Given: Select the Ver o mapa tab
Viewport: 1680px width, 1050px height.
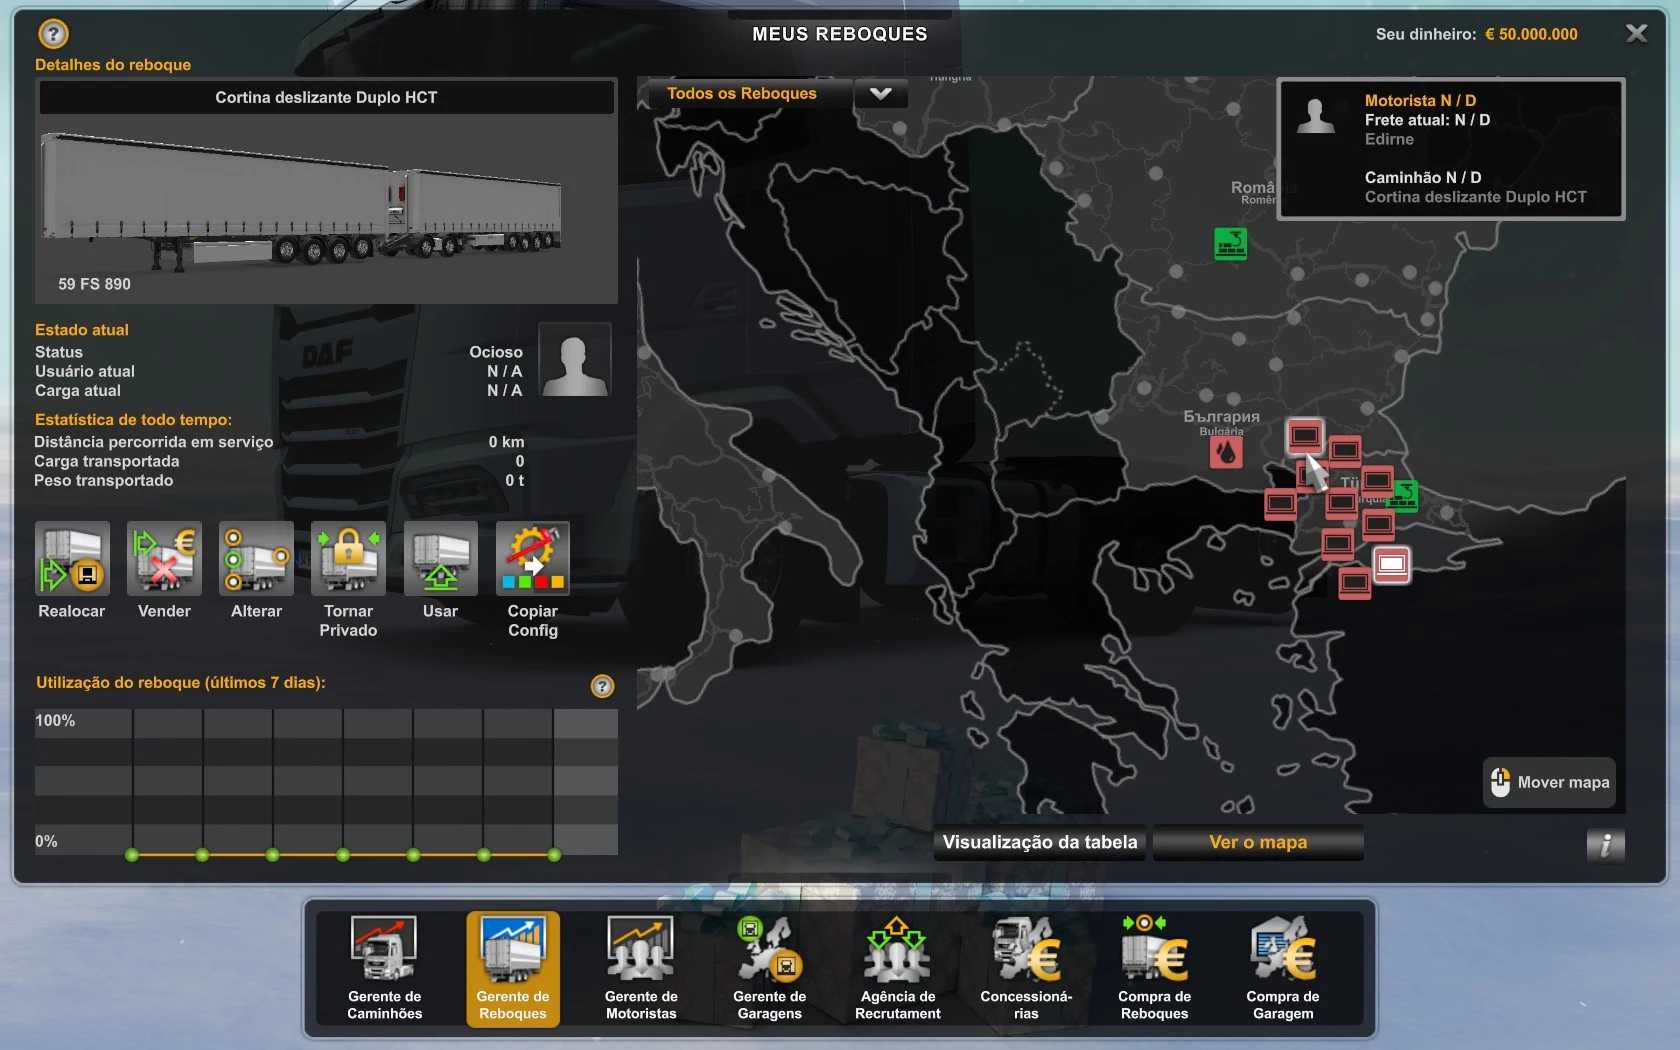Looking at the screenshot, I should coord(1257,842).
